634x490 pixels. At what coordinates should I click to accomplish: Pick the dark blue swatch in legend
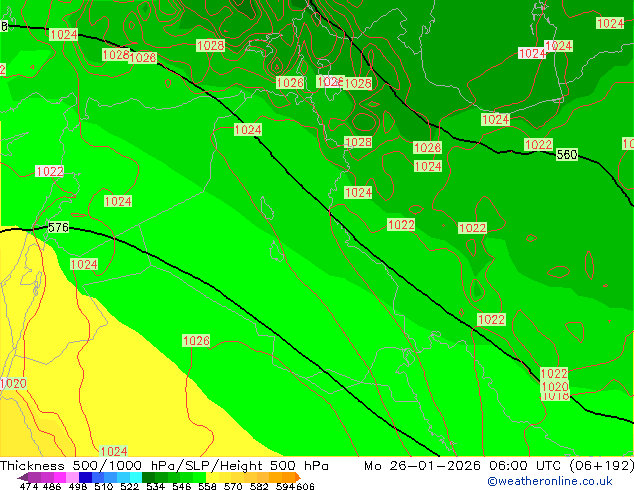[x=85, y=477]
